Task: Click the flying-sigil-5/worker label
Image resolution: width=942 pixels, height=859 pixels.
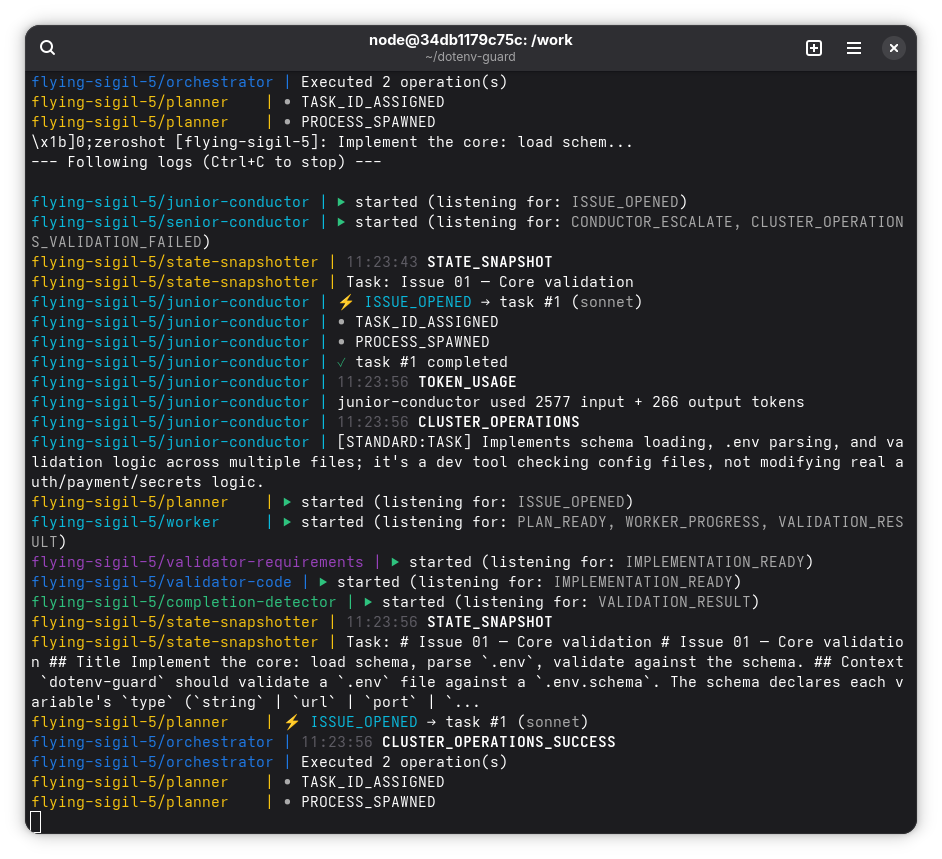Action: pos(125,522)
